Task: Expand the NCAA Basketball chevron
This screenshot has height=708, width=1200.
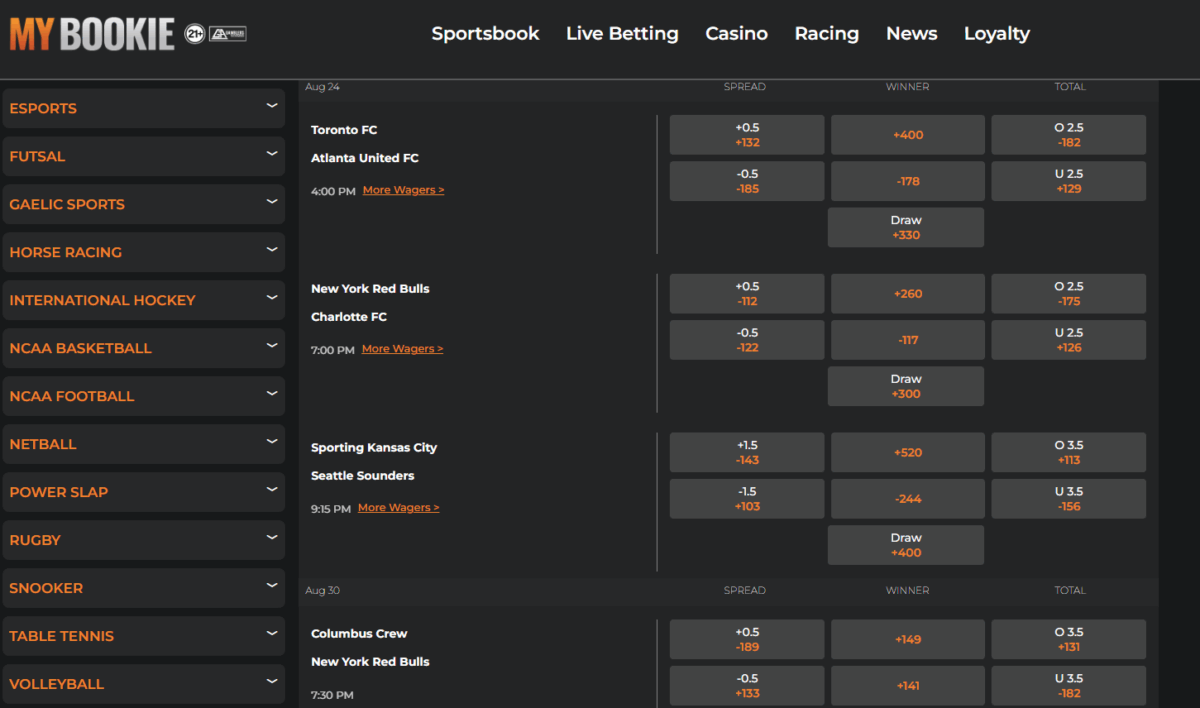Action: pyautogui.click(x=271, y=345)
